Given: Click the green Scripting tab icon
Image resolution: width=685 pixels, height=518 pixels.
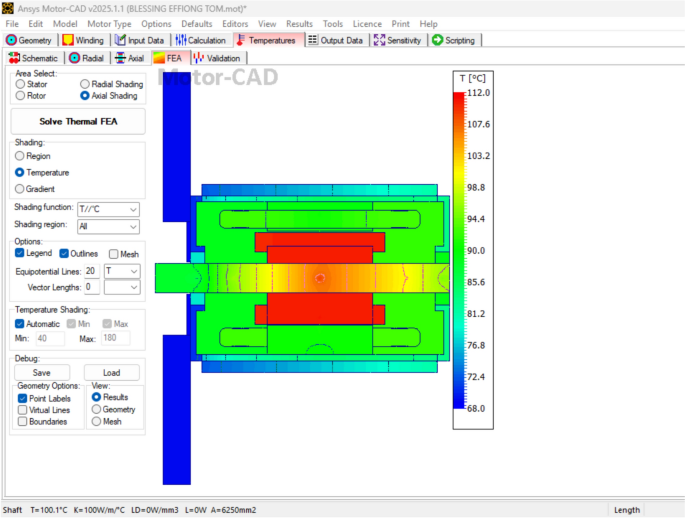Looking at the screenshot, I should pyautogui.click(x=438, y=40).
